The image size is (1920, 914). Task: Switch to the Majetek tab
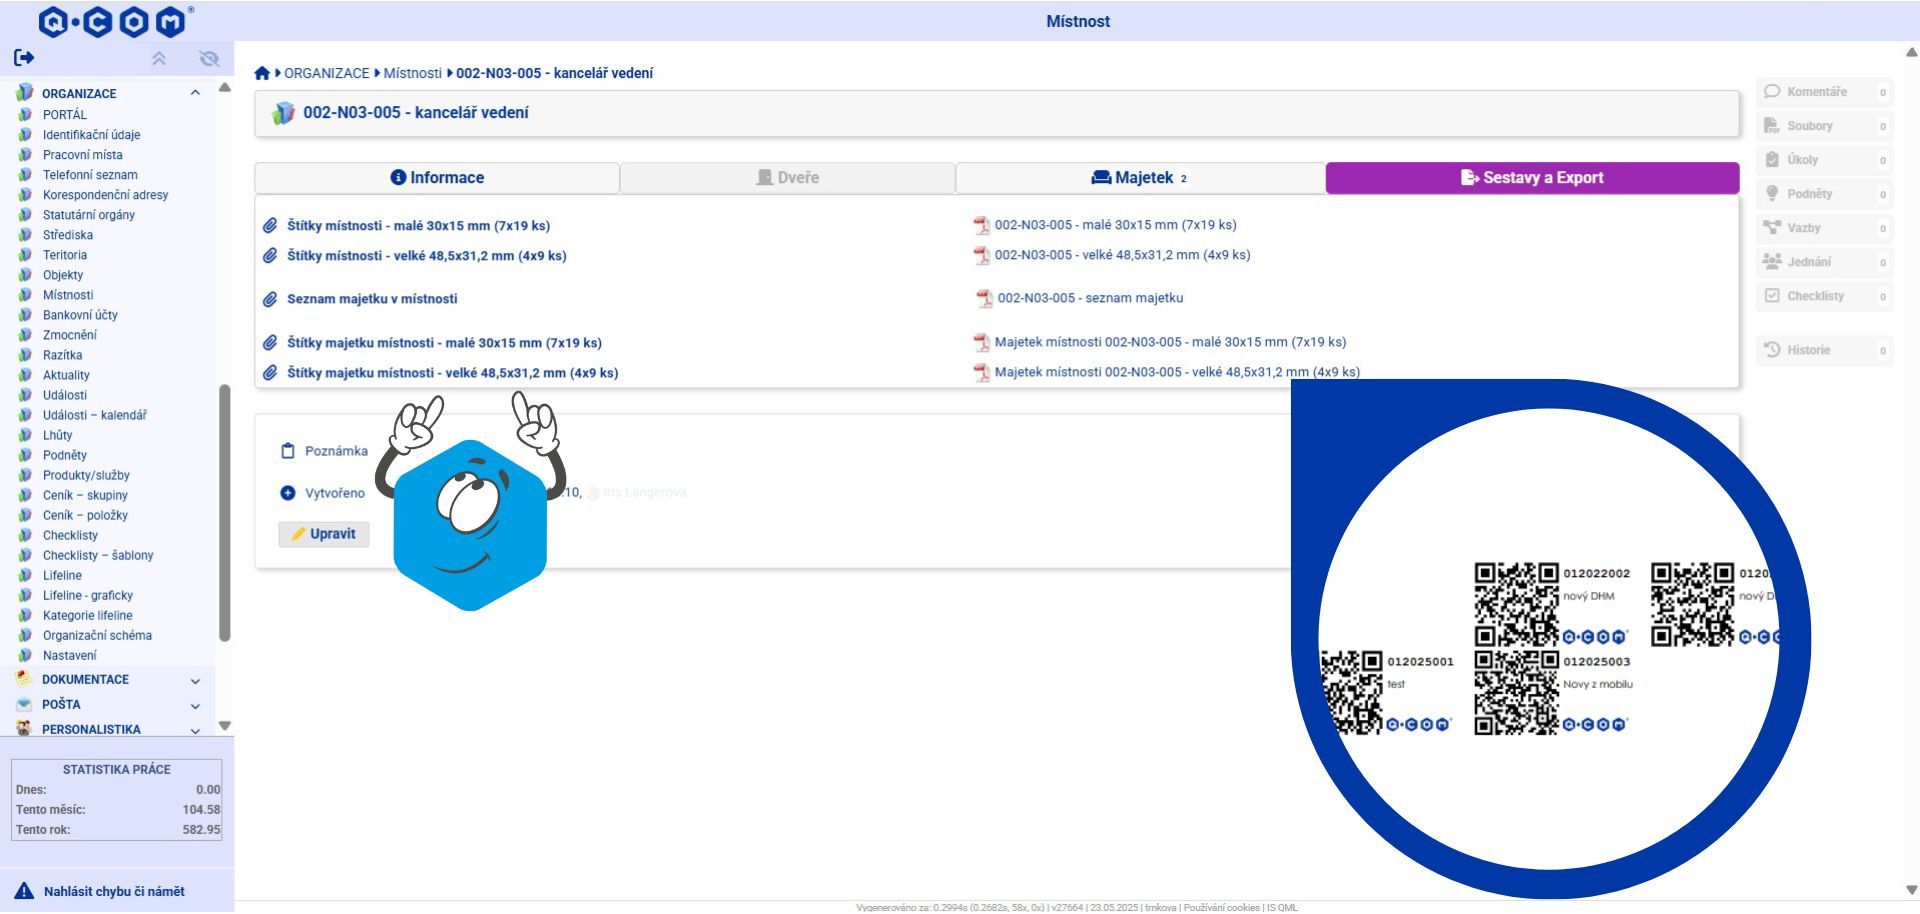tap(1140, 178)
